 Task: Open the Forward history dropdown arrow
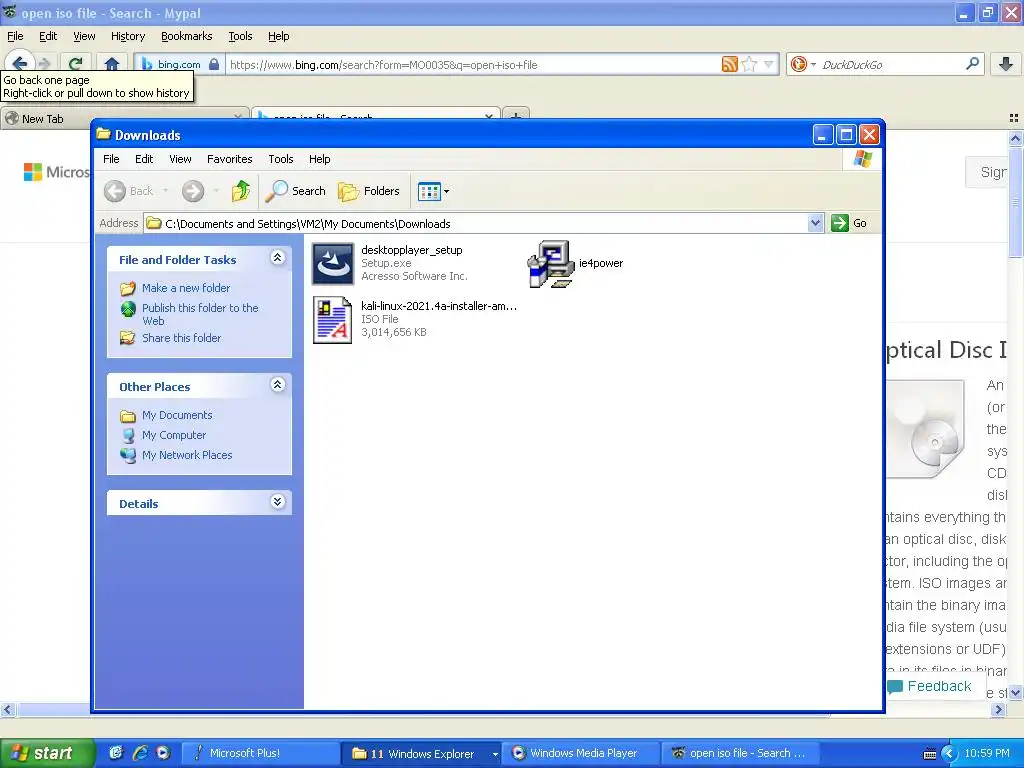coord(216,191)
